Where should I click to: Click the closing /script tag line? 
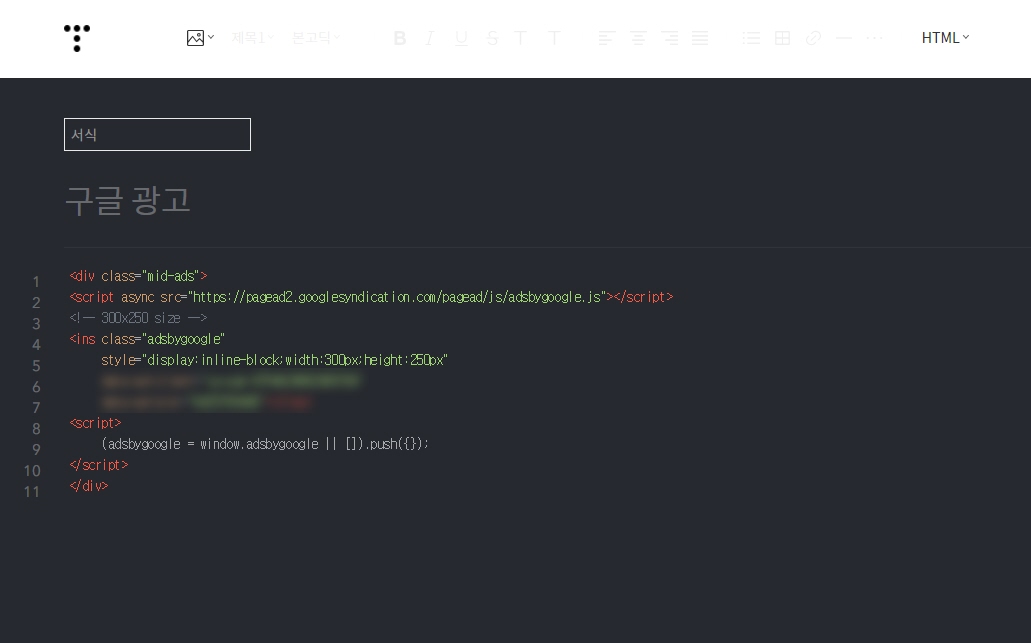[99, 465]
